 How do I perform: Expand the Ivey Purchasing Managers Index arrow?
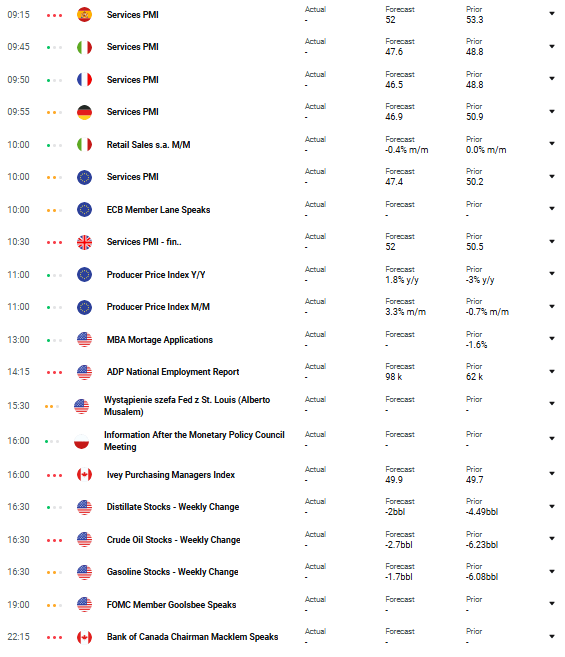(x=552, y=473)
